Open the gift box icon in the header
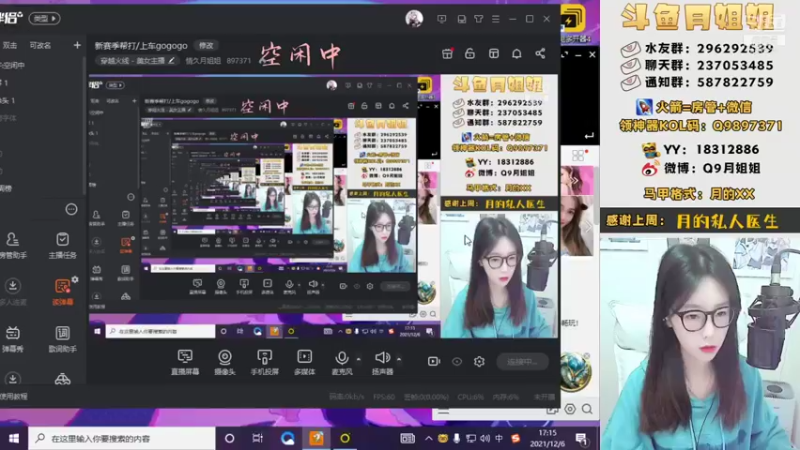800x450 pixels. [x=447, y=54]
